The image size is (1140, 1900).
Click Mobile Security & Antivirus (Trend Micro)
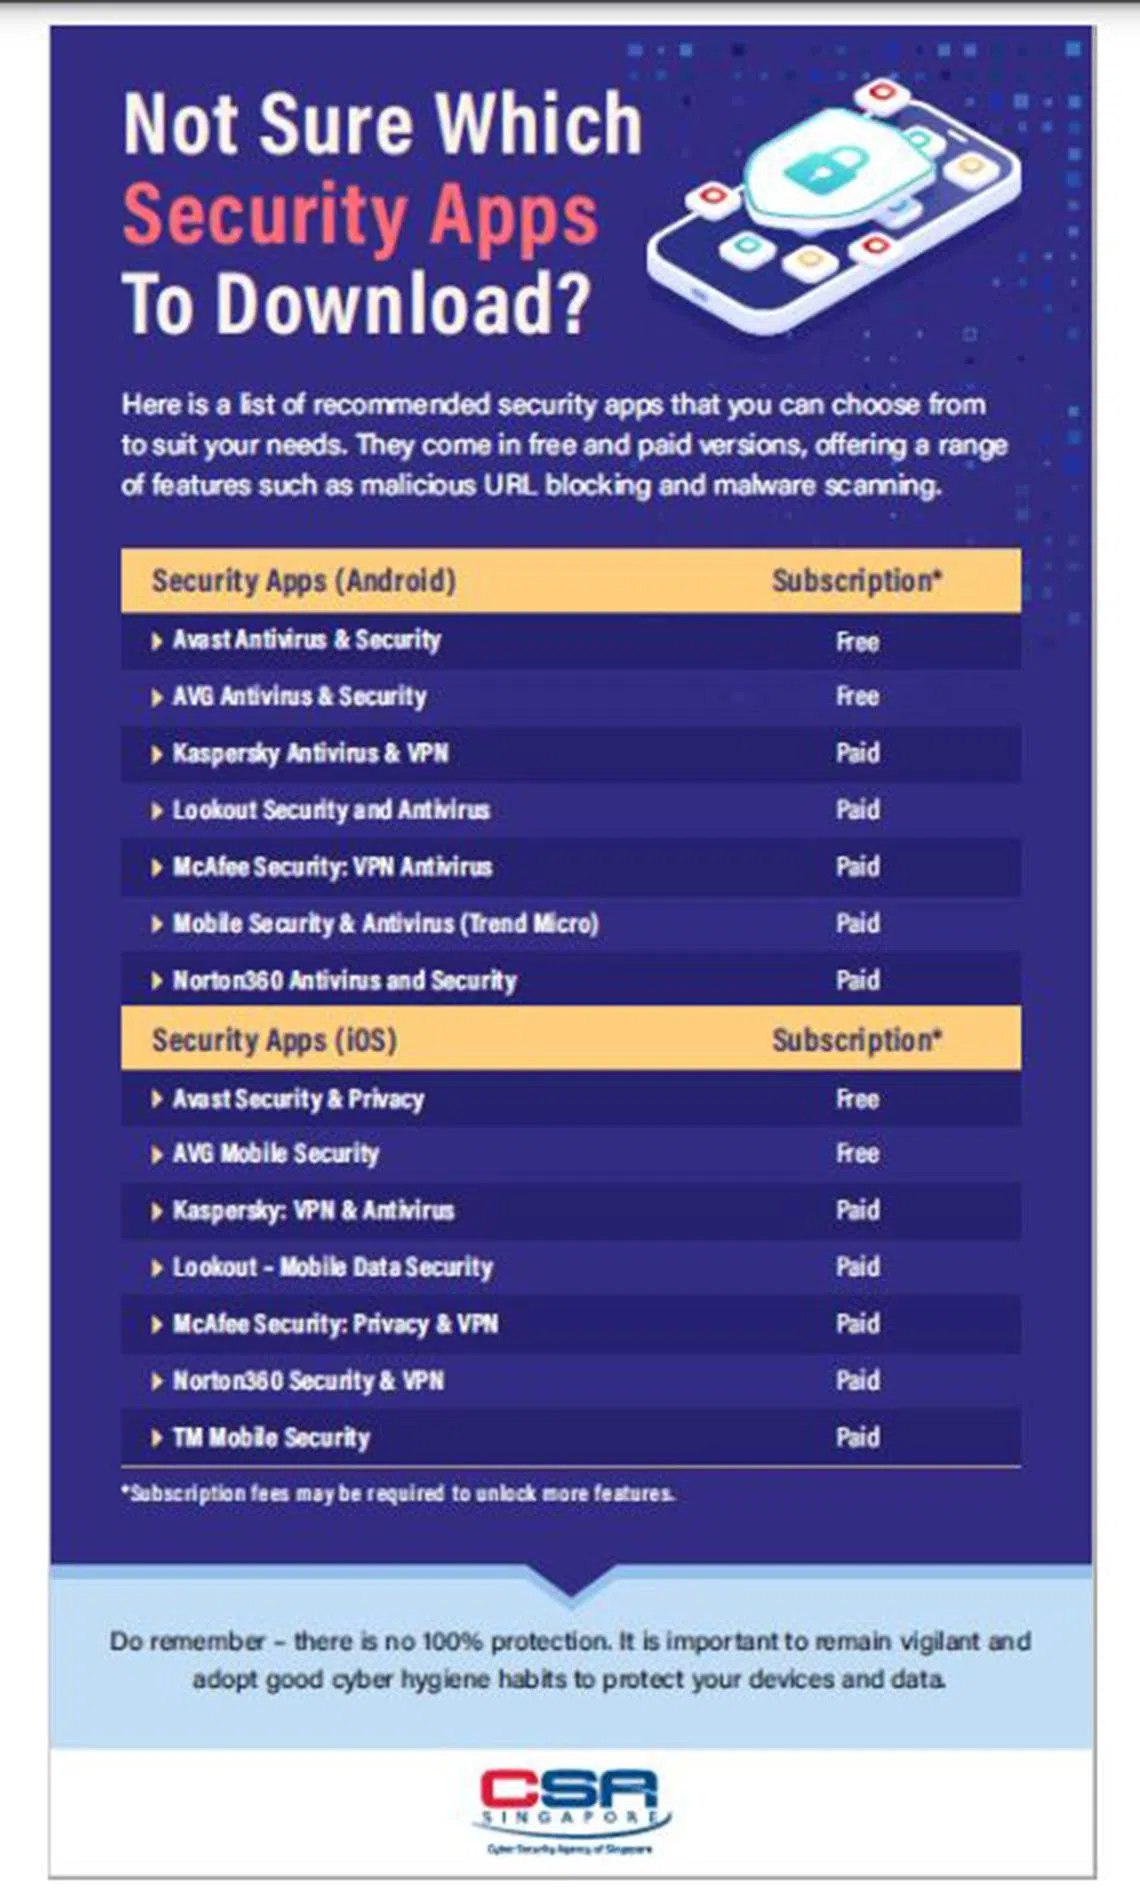(385, 924)
